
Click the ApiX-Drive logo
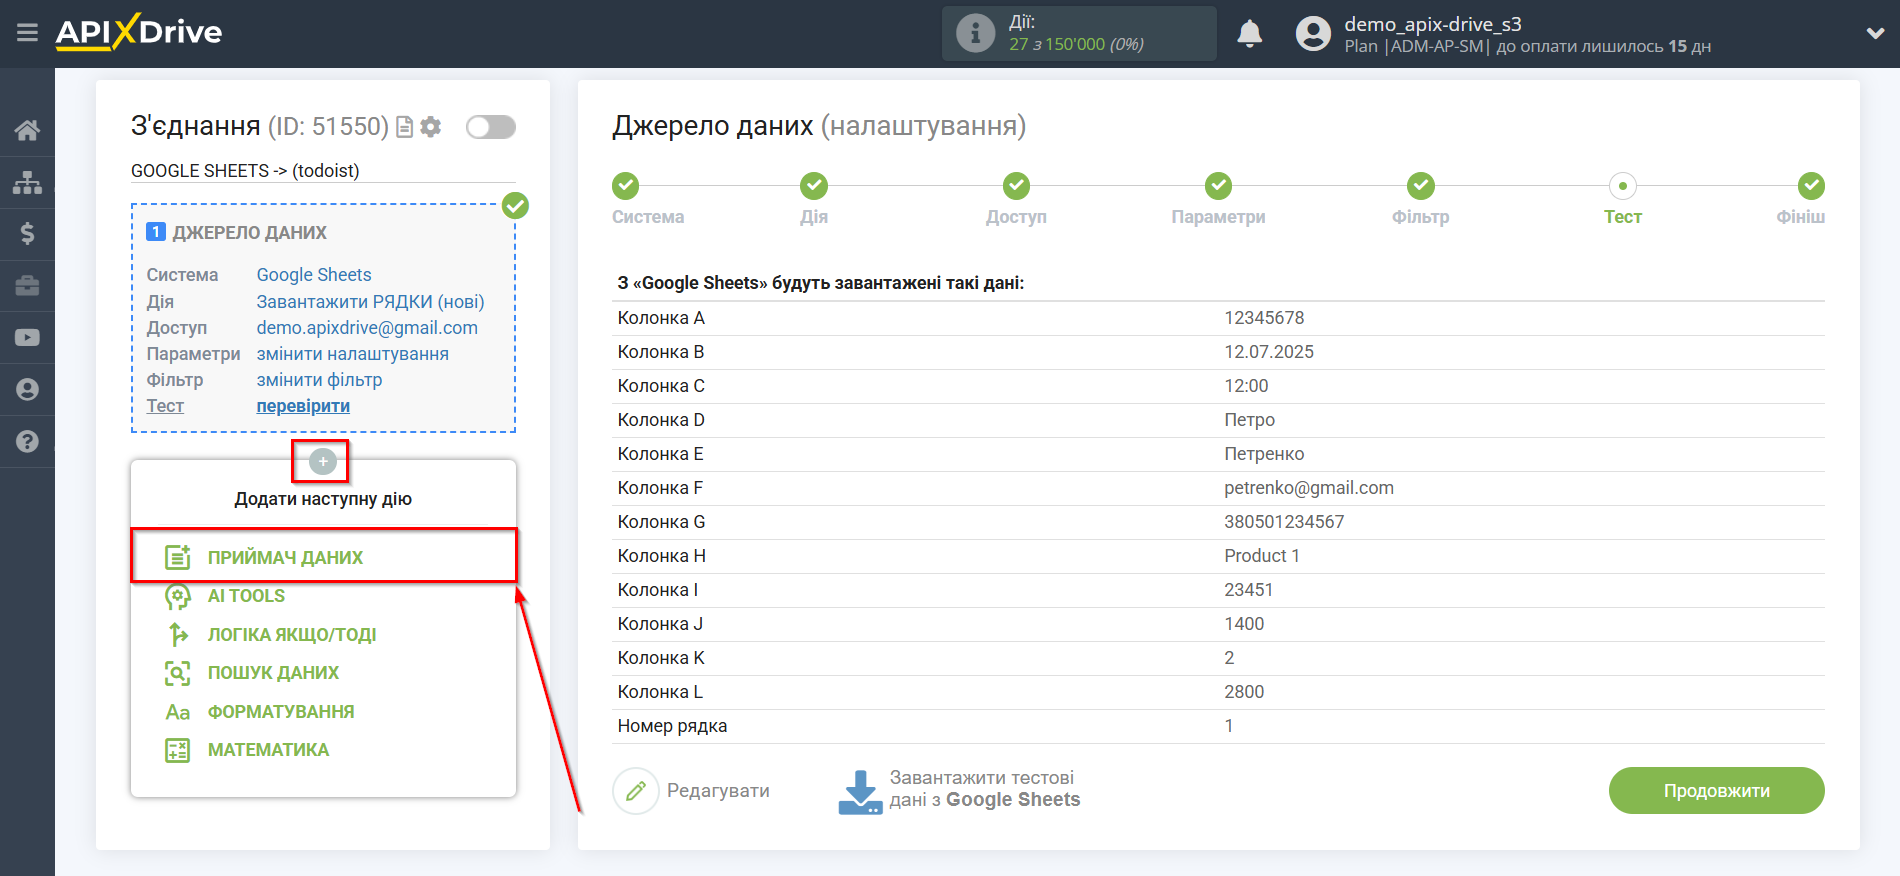pos(138,32)
